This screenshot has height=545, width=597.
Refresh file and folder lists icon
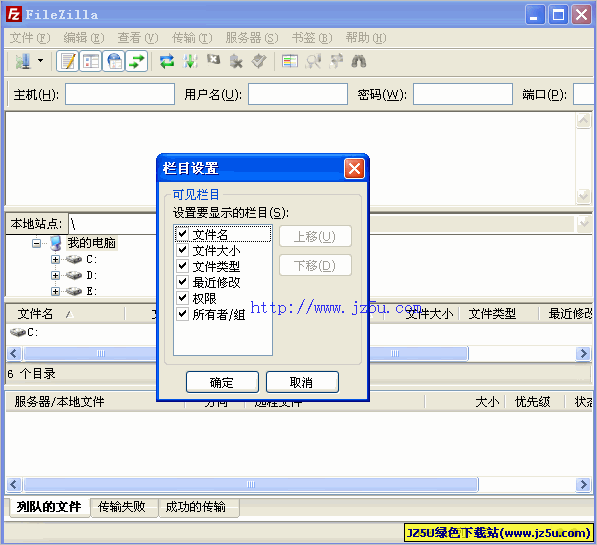(167, 61)
